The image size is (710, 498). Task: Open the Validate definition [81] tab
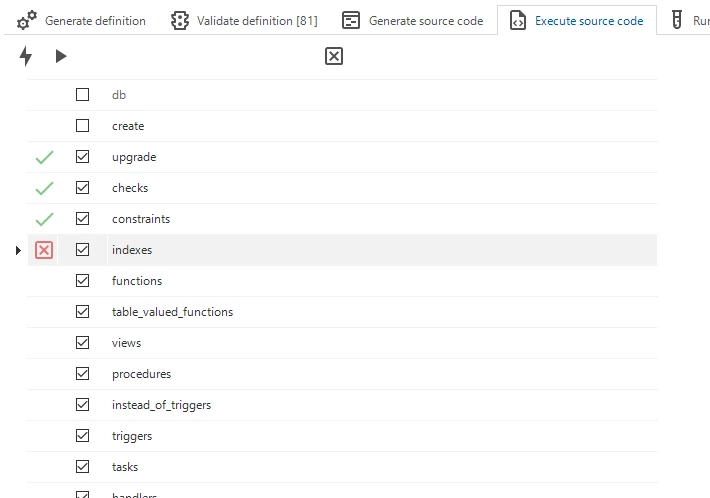[244, 20]
